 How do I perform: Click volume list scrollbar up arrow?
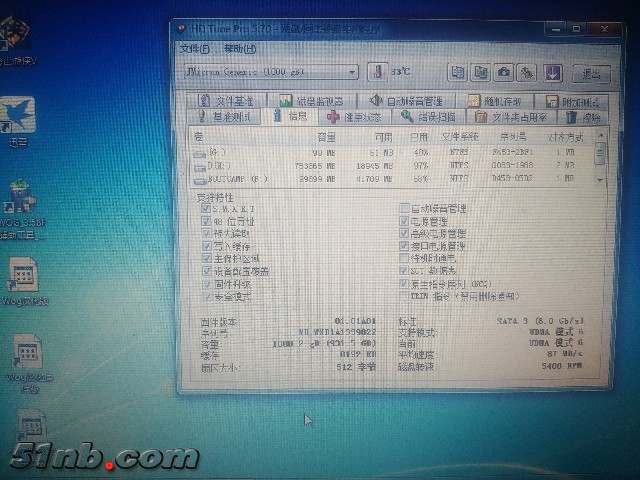[x=600, y=135]
